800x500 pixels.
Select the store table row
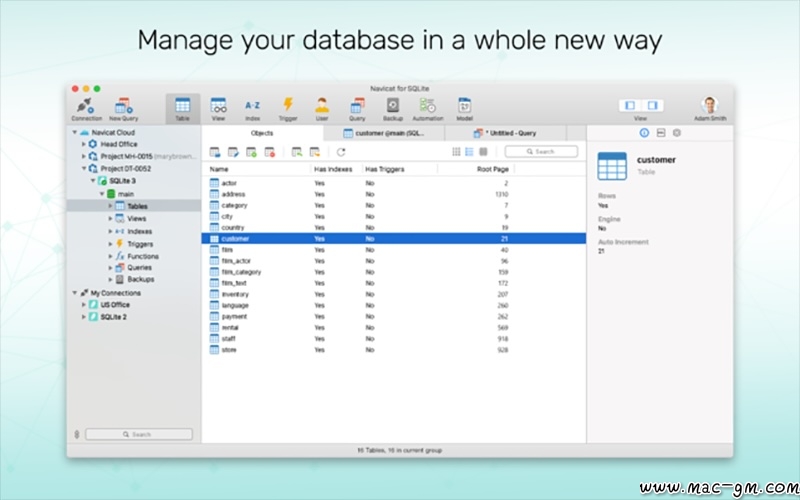pyautogui.click(x=393, y=350)
